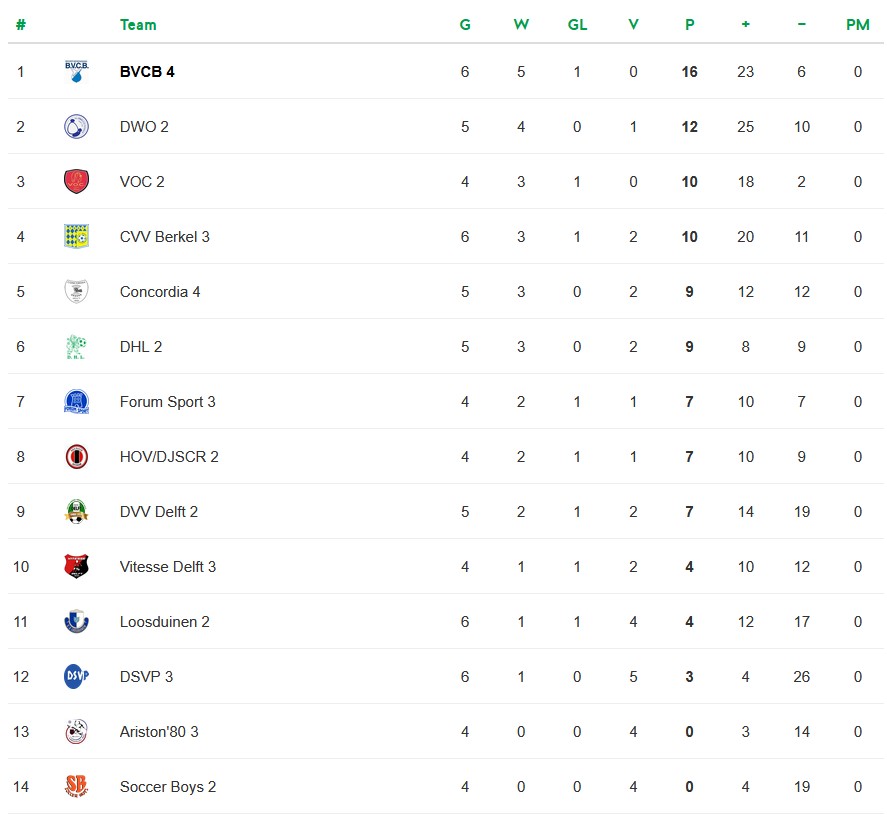
Task: Open the Ariston'80 3 team name
Action: (159, 732)
